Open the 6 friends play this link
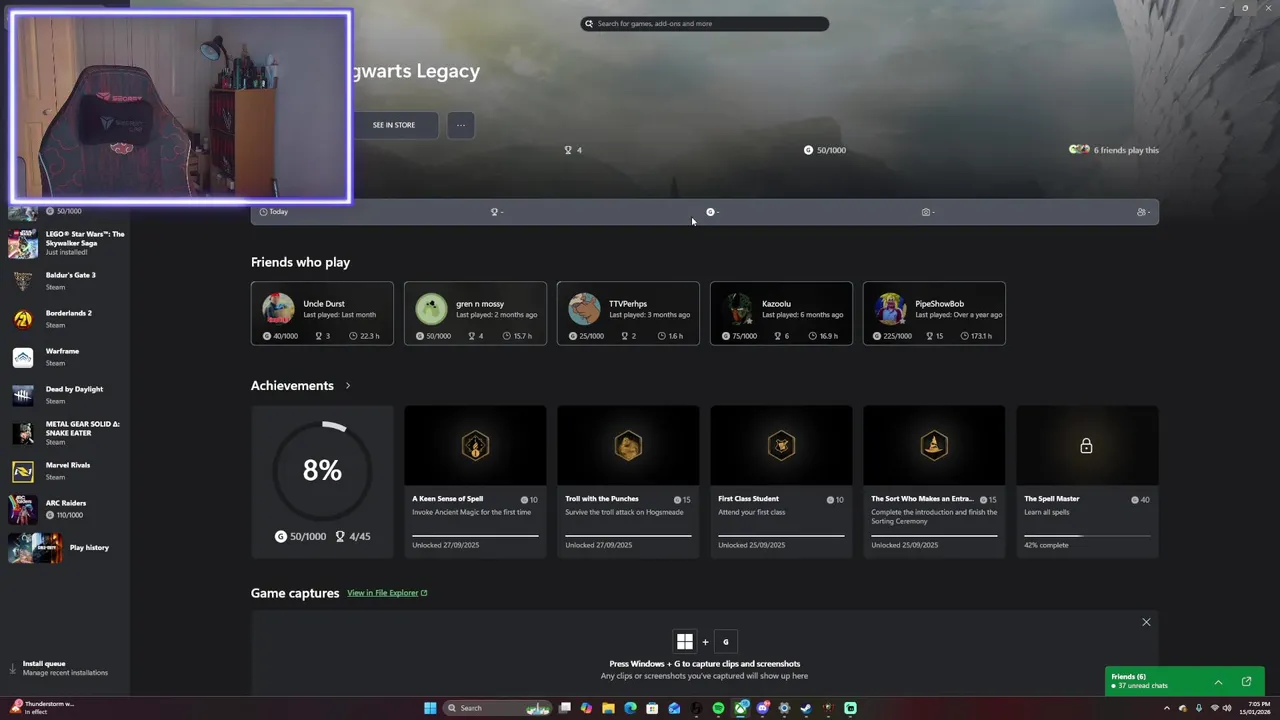 click(1114, 150)
